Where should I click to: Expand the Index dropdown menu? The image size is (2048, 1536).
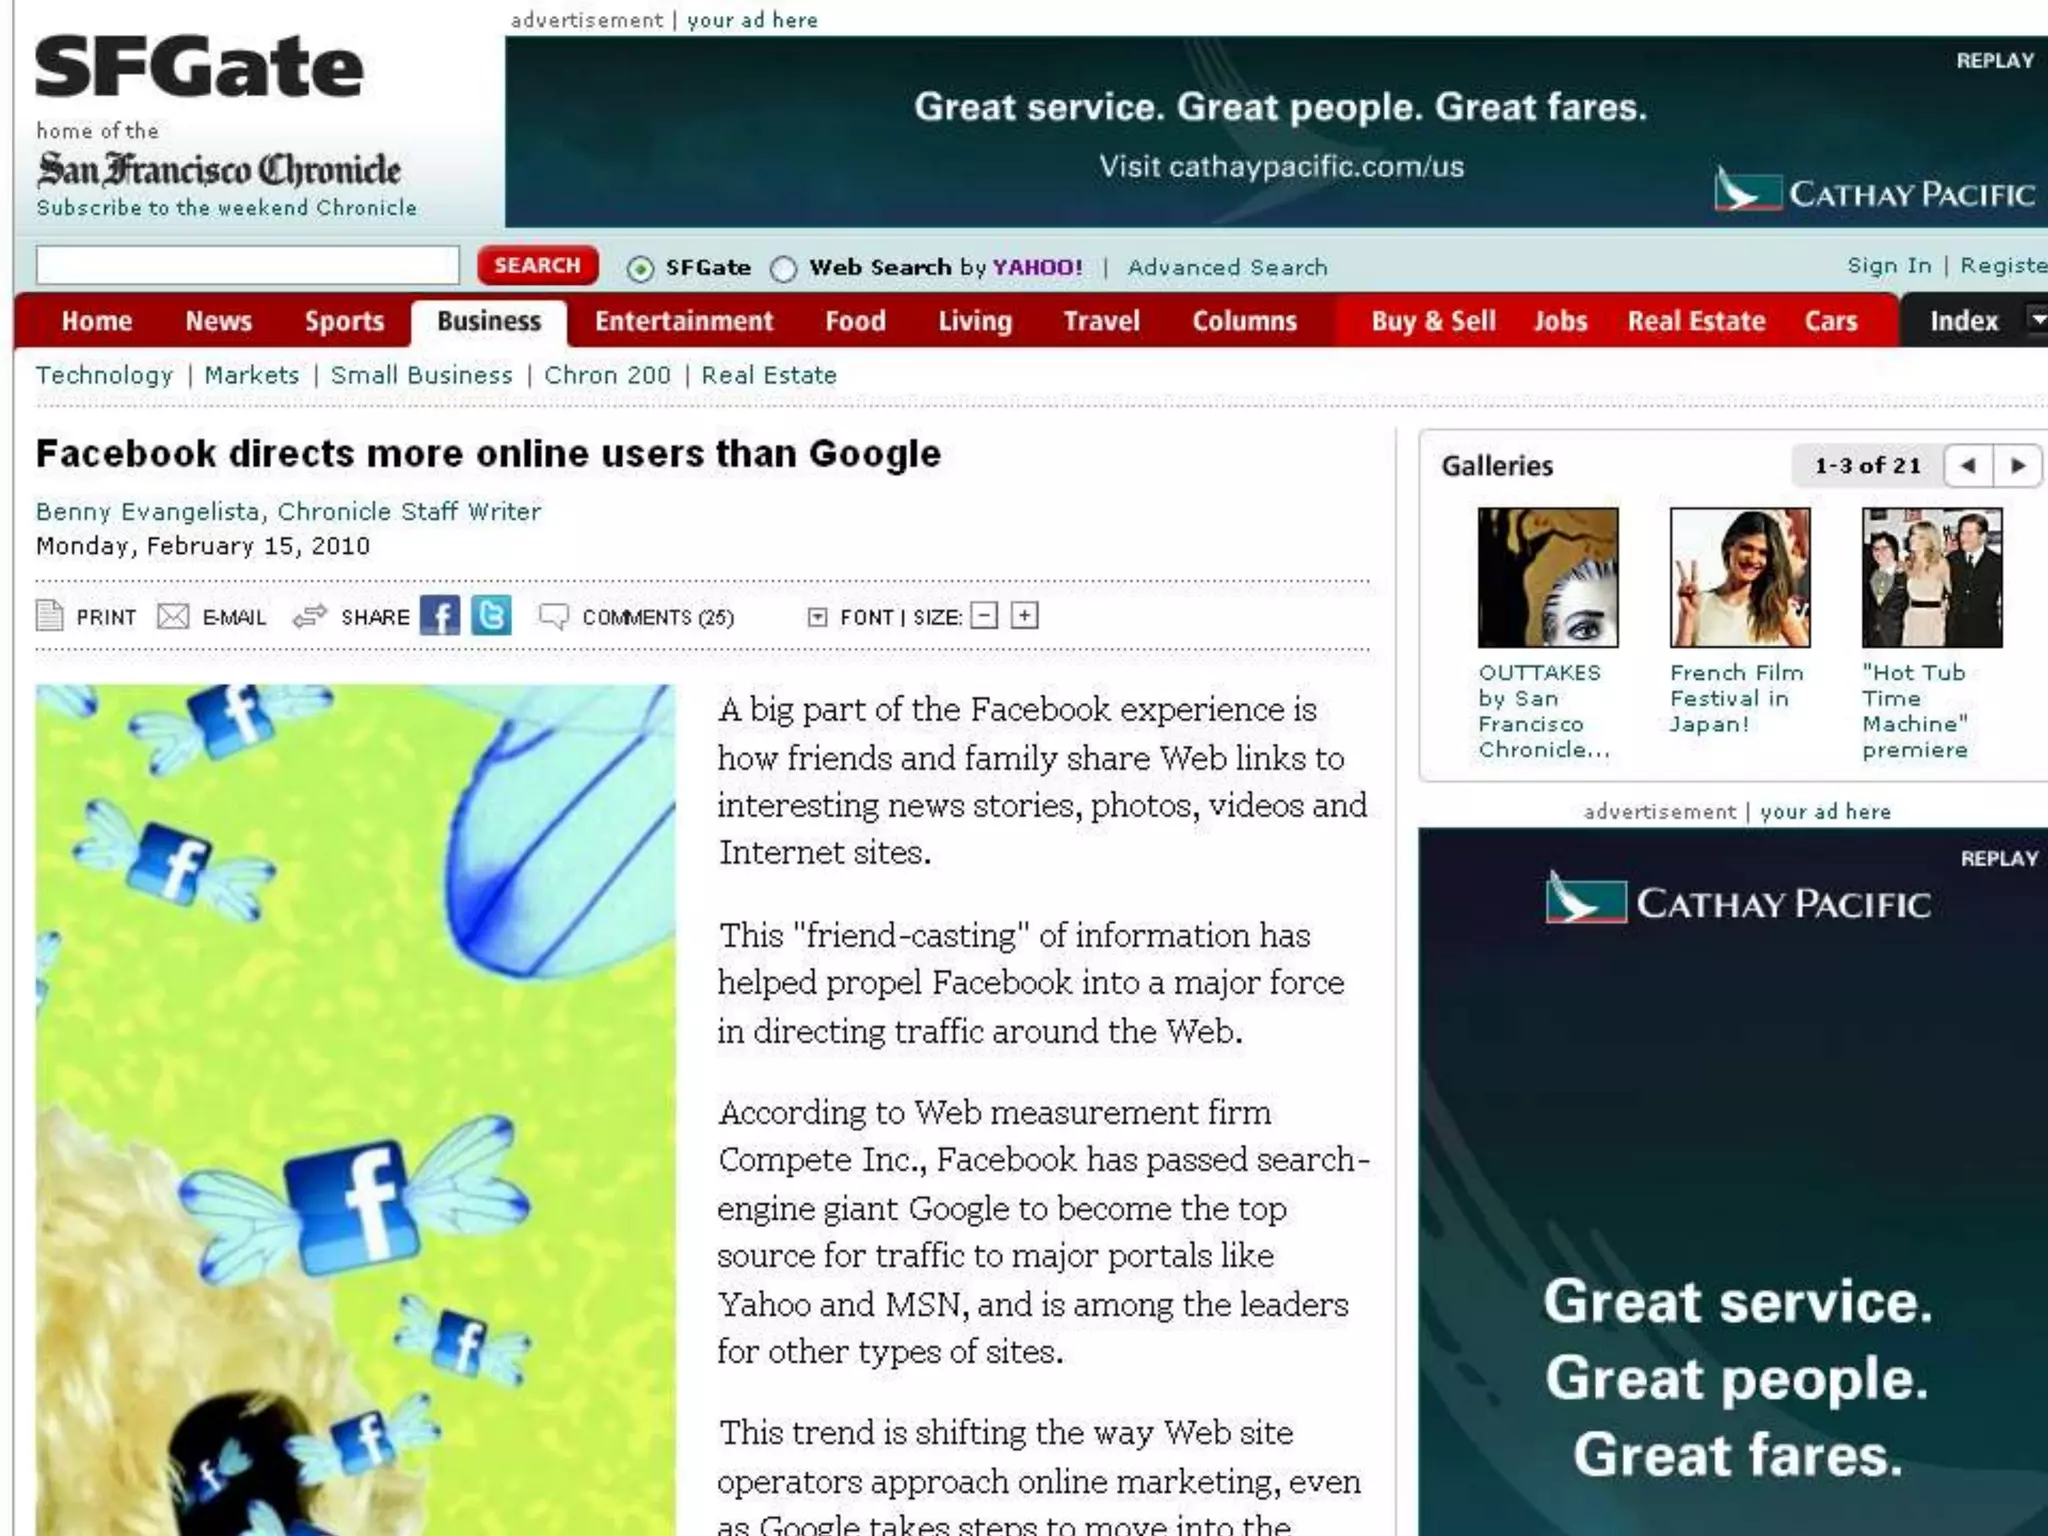point(2036,319)
